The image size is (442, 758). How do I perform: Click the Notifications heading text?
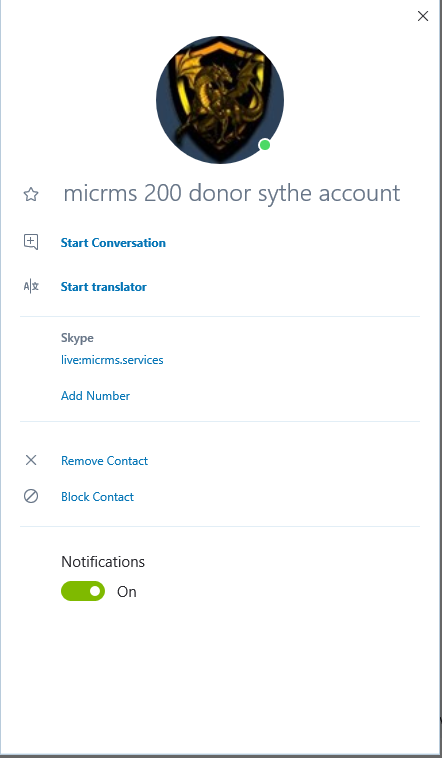pyautogui.click(x=103, y=562)
